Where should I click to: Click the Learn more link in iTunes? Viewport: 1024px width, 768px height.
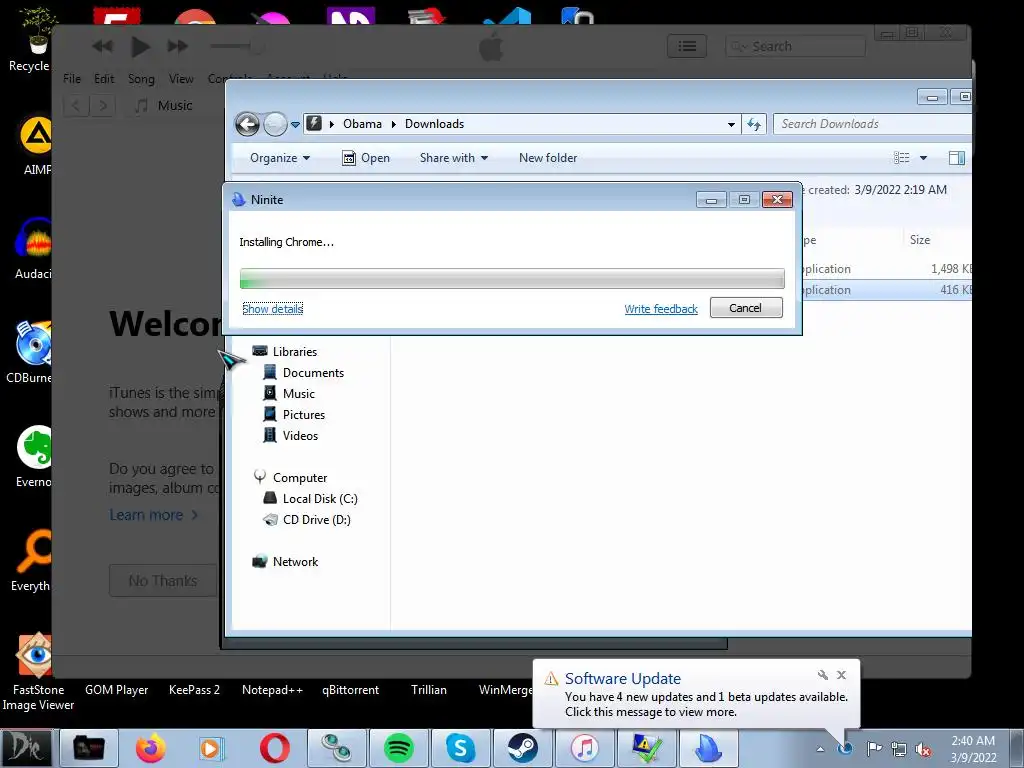153,515
